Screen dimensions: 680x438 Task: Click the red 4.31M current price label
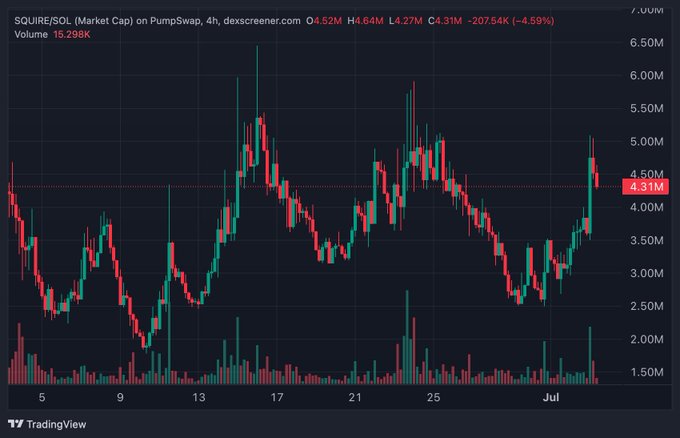[x=646, y=187]
